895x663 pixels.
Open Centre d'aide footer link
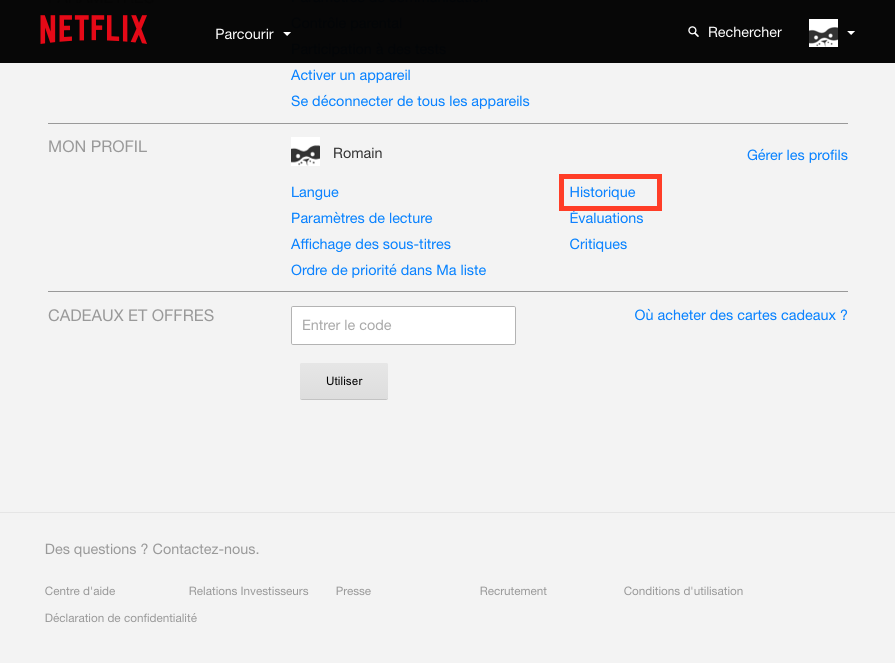tap(80, 591)
